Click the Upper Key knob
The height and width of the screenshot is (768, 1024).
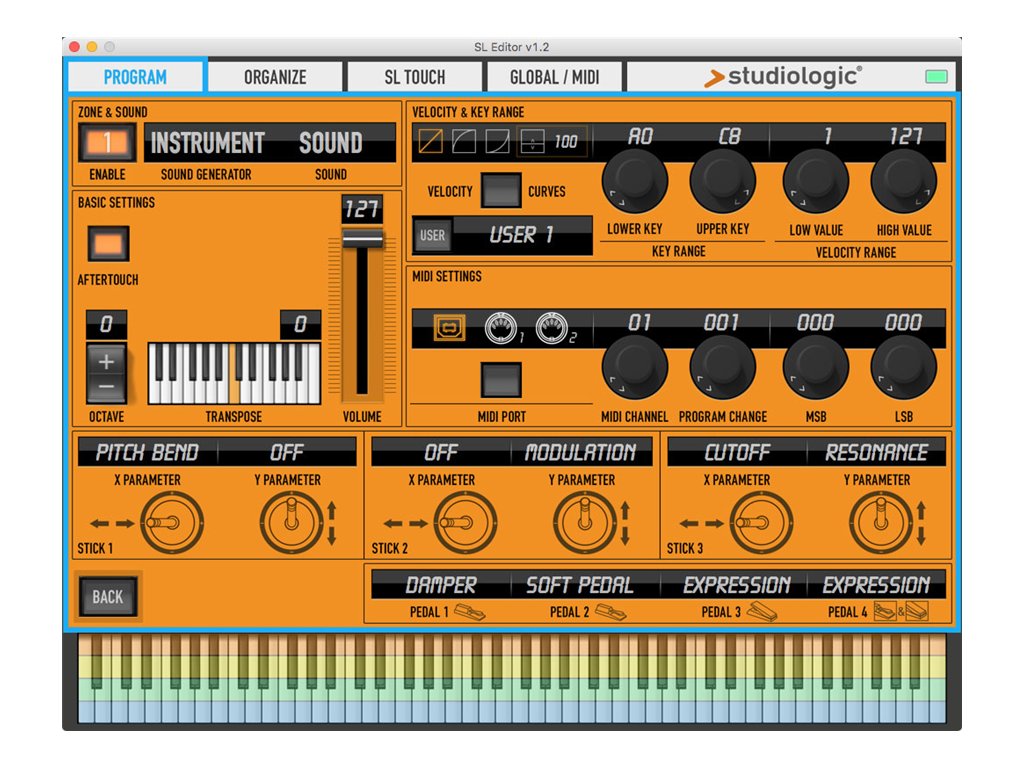[x=722, y=181]
